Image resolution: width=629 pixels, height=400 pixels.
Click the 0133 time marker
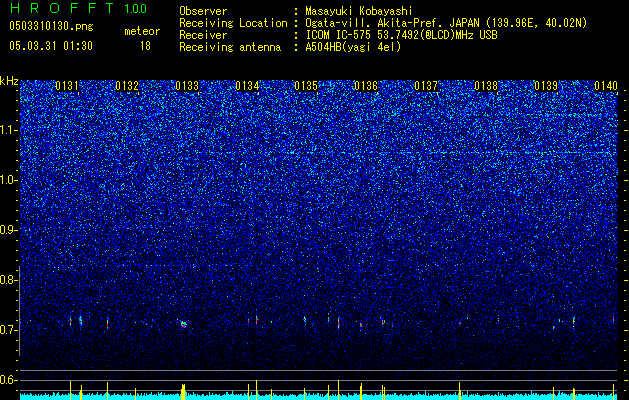pyautogui.click(x=187, y=86)
